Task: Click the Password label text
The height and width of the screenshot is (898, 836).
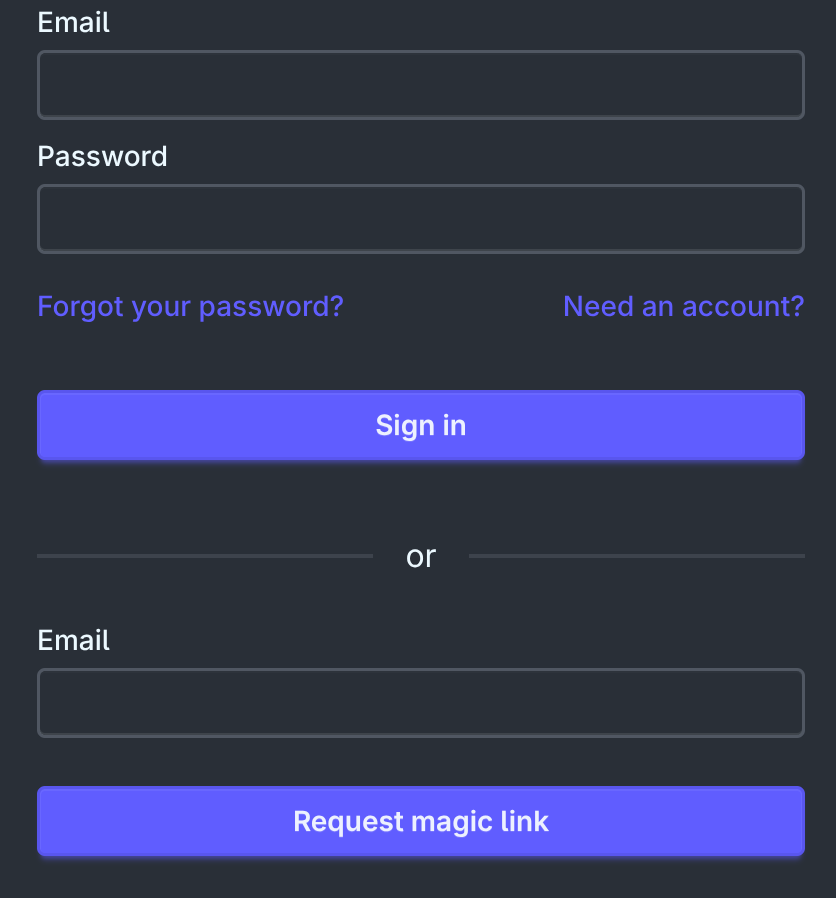Action: [102, 156]
